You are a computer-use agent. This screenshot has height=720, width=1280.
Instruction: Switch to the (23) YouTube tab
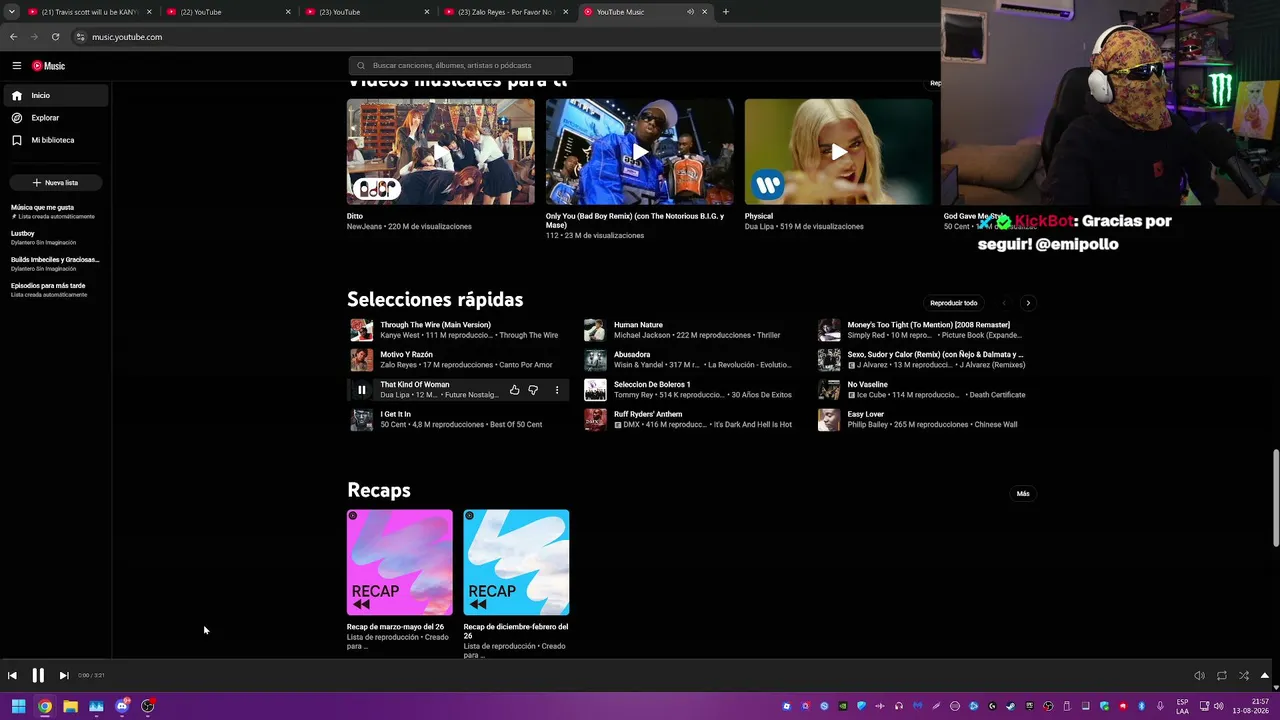[367, 12]
